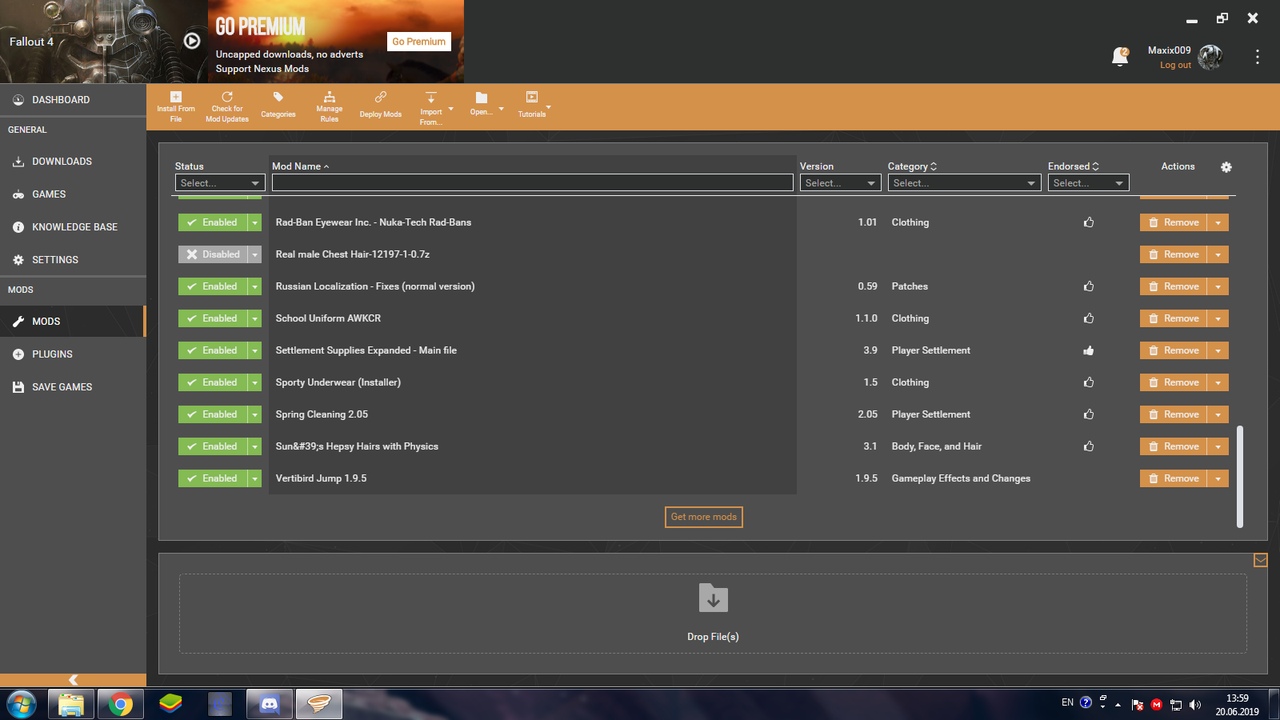Open table column settings gear icon
Viewport: 1280px width, 720px height.
coord(1227,167)
